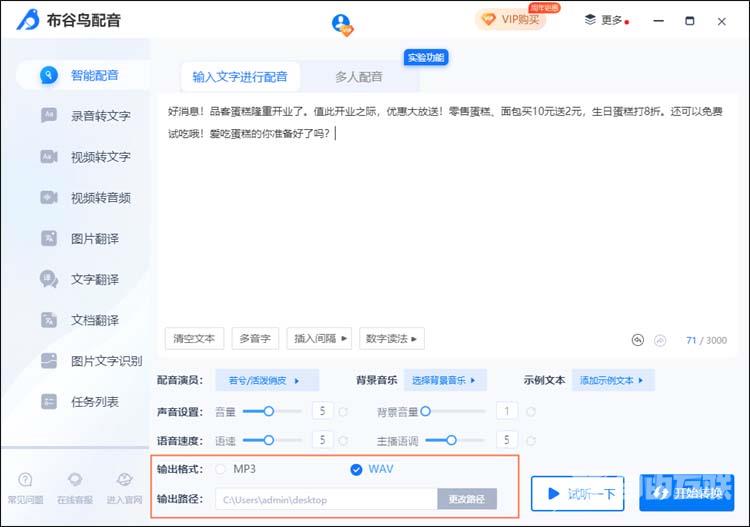
Task: Click the VIP购买 diamond button
Action: 511,20
